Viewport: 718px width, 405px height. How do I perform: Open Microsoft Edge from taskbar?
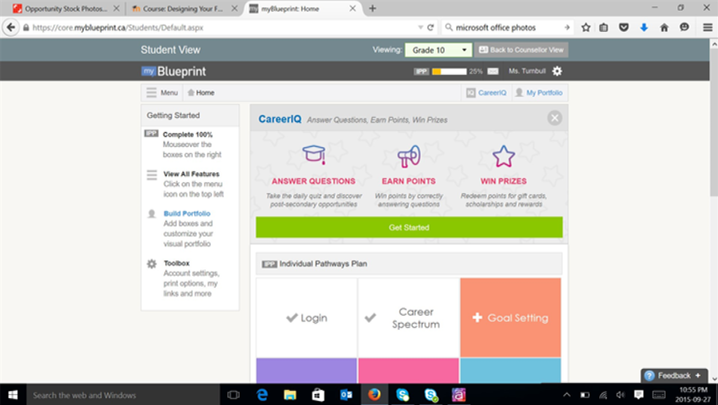pyautogui.click(x=262, y=394)
